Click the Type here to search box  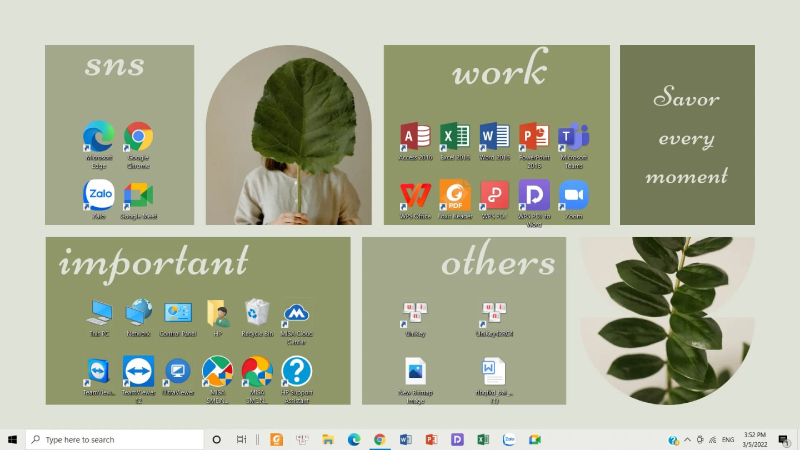pos(115,439)
